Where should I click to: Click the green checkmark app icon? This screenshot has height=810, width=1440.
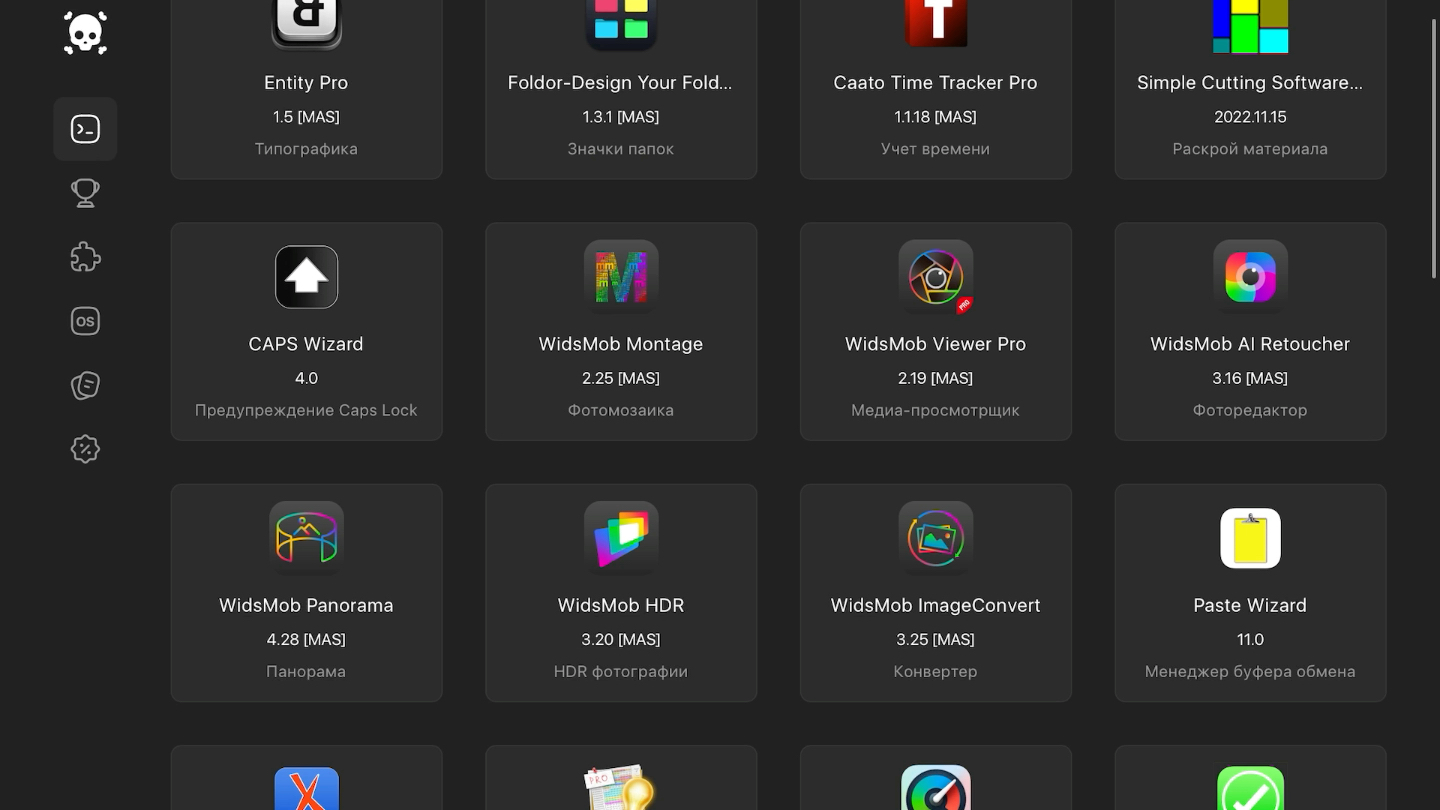[1250, 789]
